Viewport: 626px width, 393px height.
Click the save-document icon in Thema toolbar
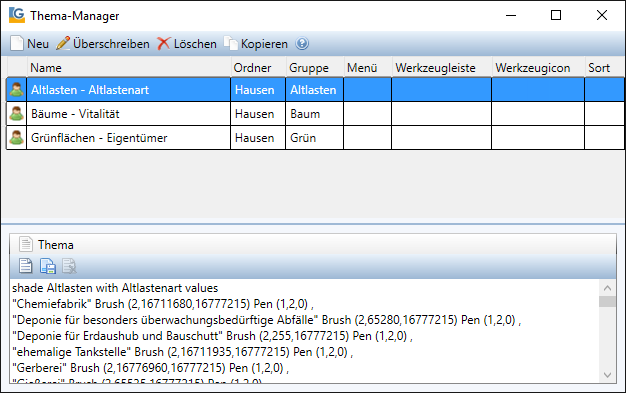(x=48, y=266)
